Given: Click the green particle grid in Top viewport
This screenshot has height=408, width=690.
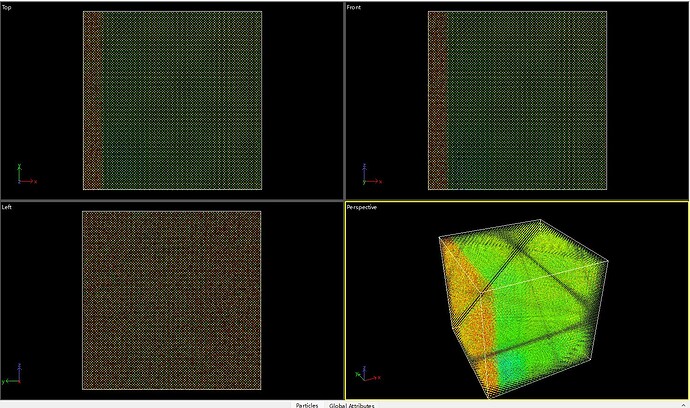Looking at the screenshot, I should pyautogui.click(x=182, y=100).
